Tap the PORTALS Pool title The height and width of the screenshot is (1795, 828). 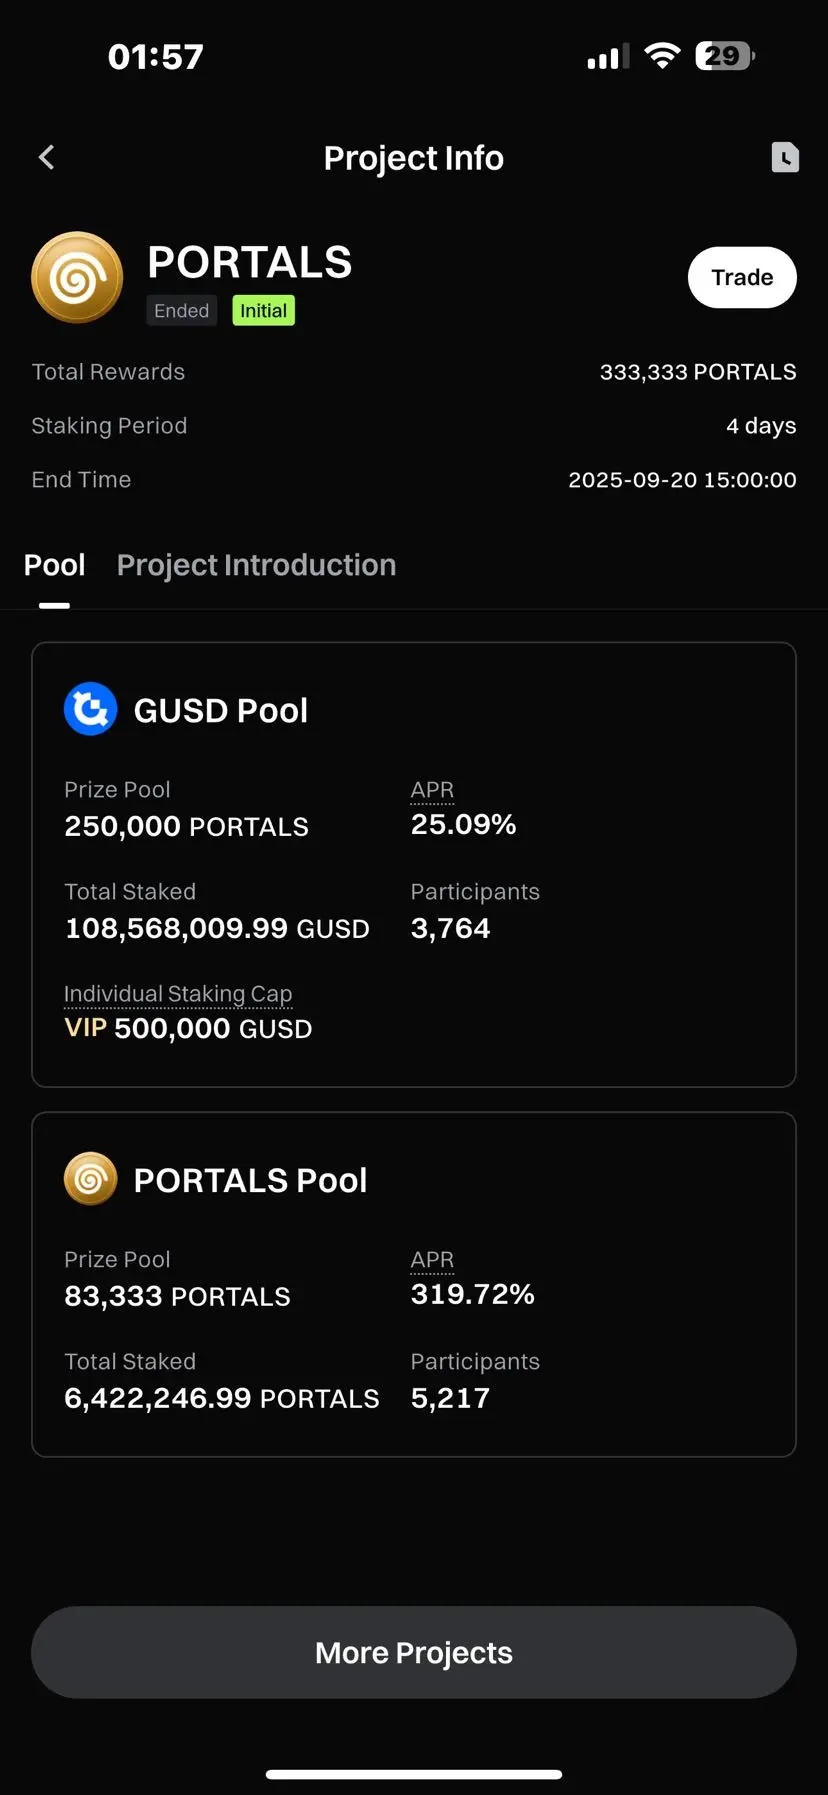251,1180
